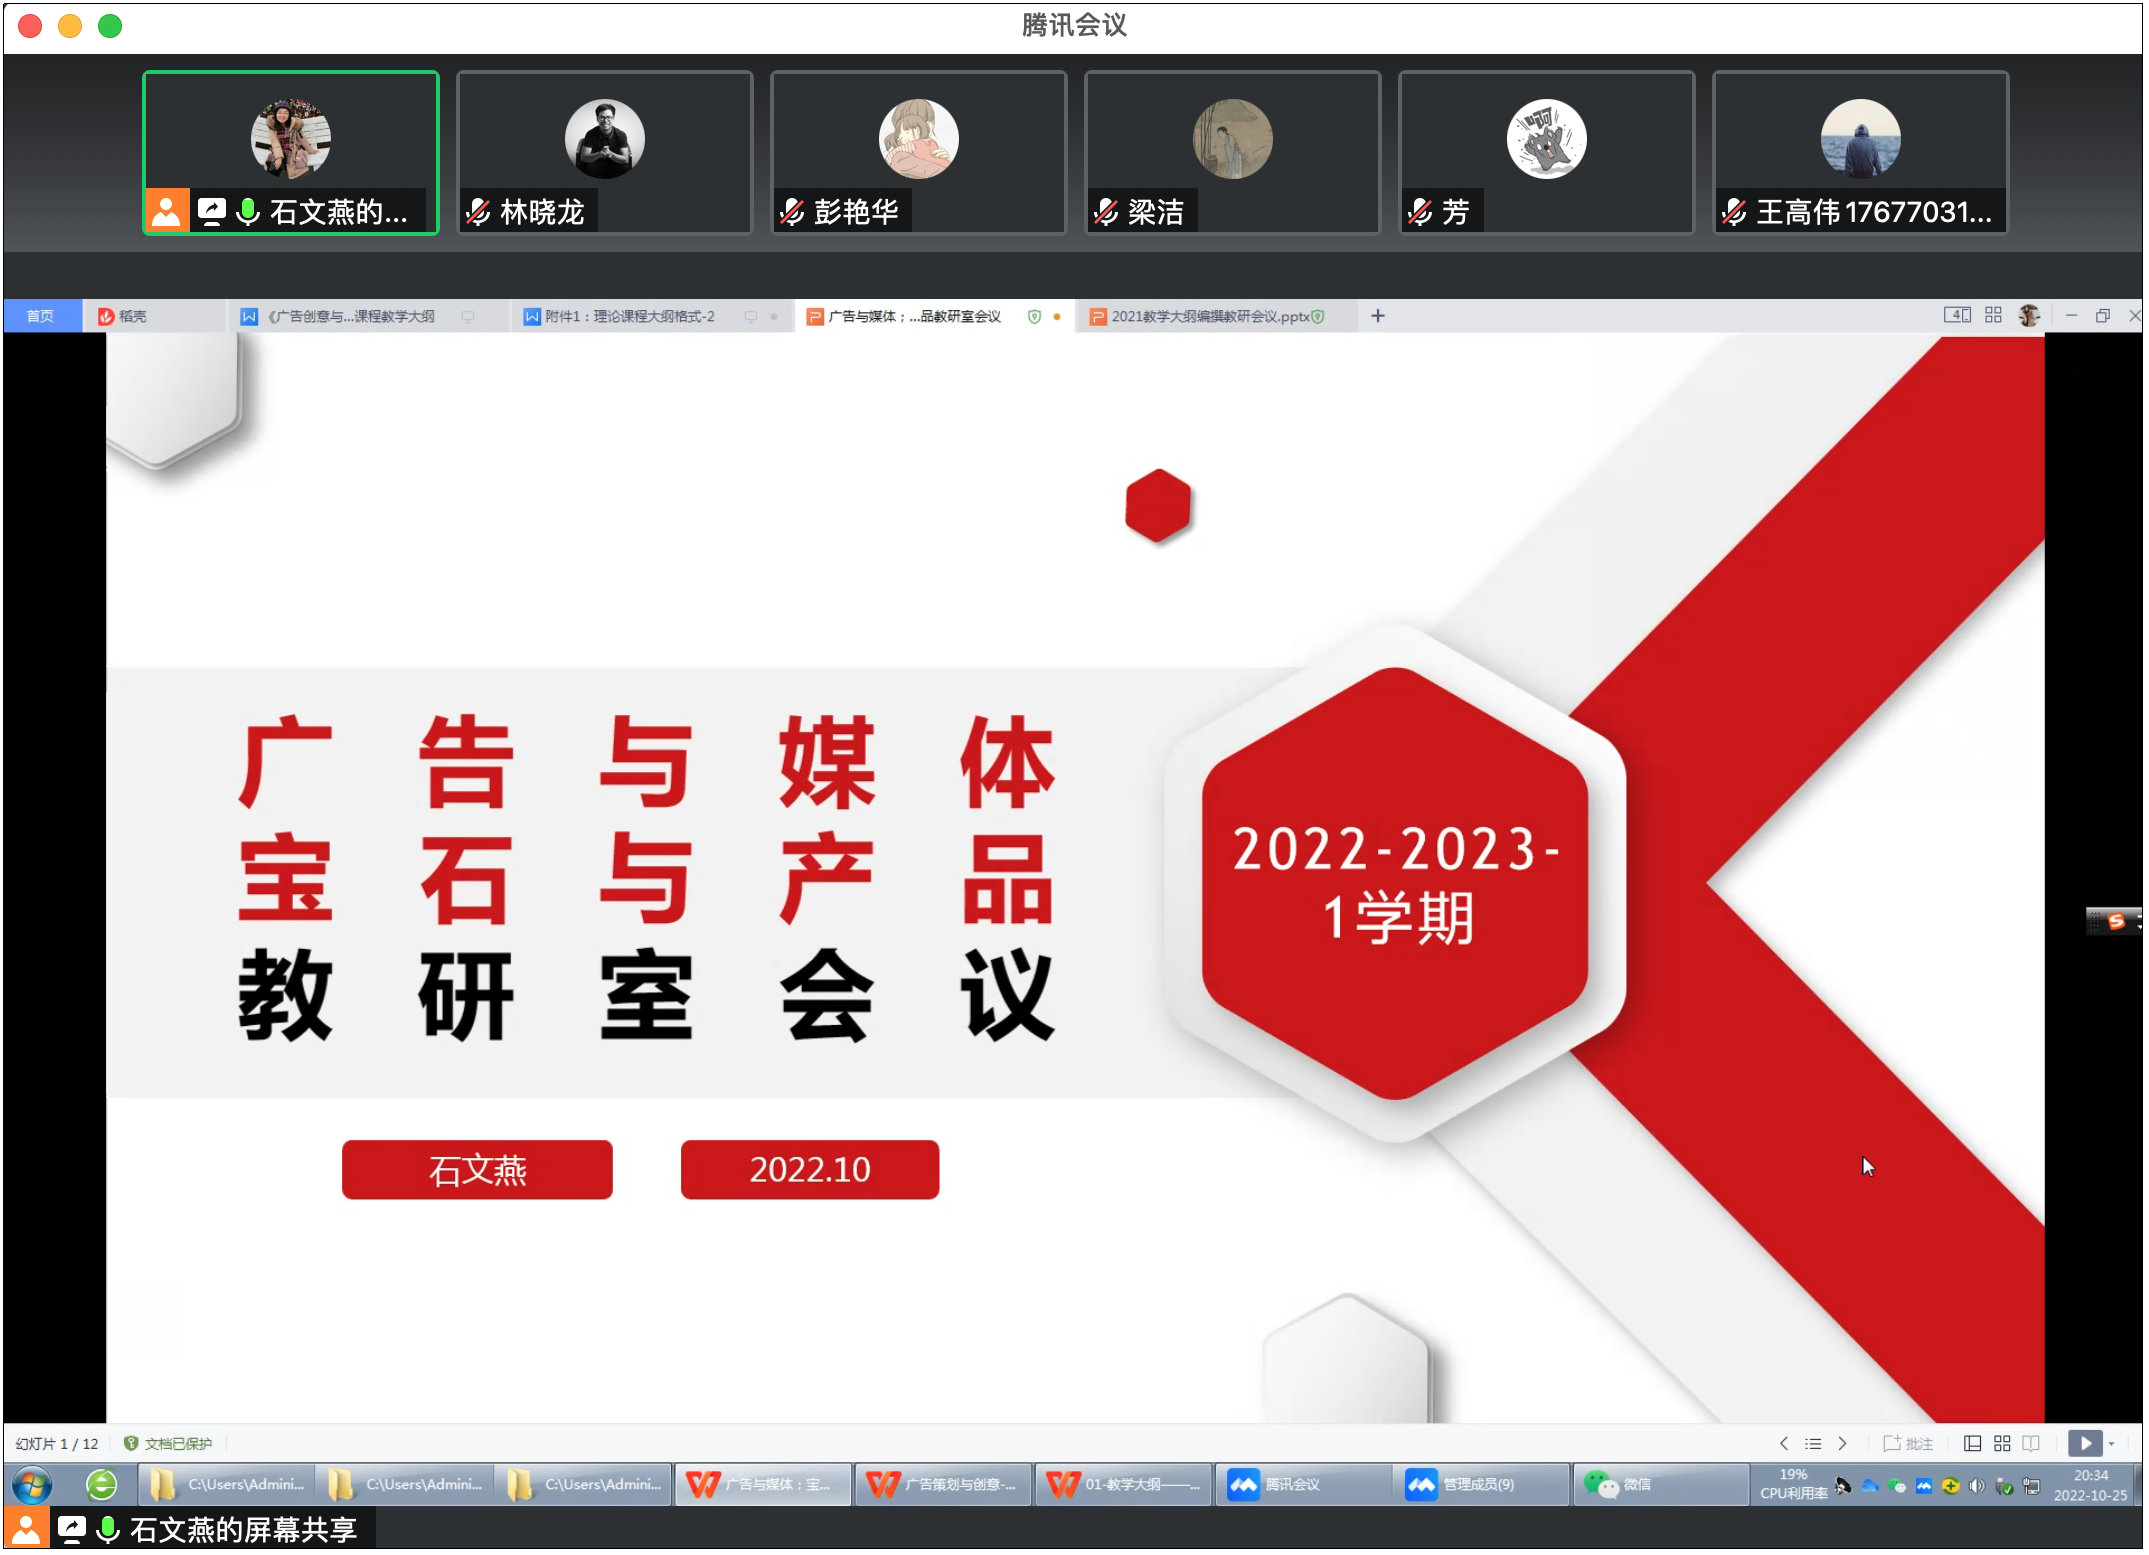The image size is (2149, 1555).
Task: Expand slideshow play options dropdown arrow
Action: (2112, 1443)
